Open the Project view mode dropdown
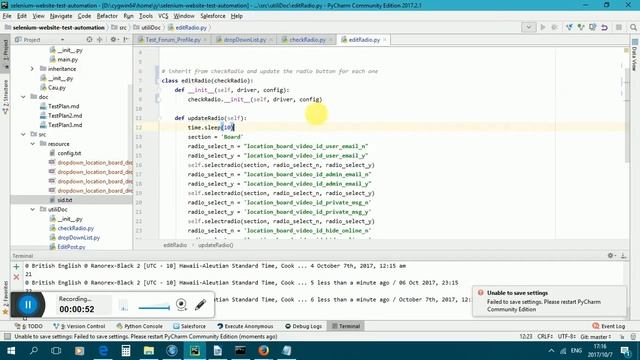This screenshot has height=360, width=640. coord(62,40)
